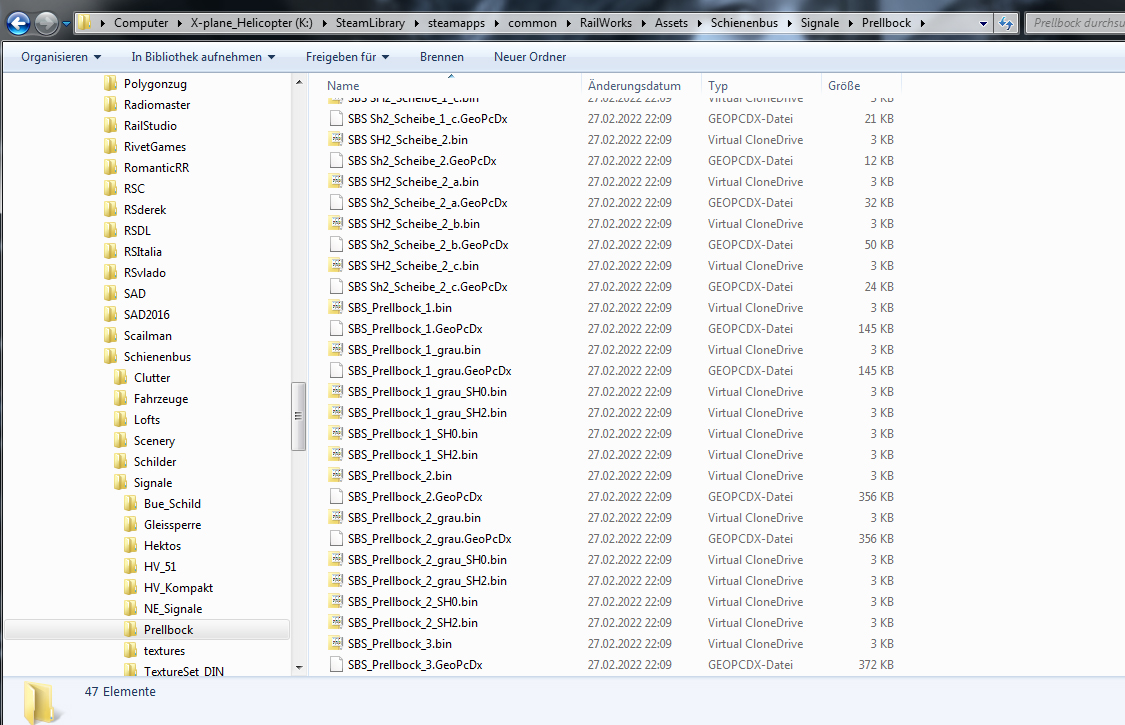The image size is (1125, 725).
Task: Click the navigation pane scrollbar thumb
Action: [x=298, y=416]
